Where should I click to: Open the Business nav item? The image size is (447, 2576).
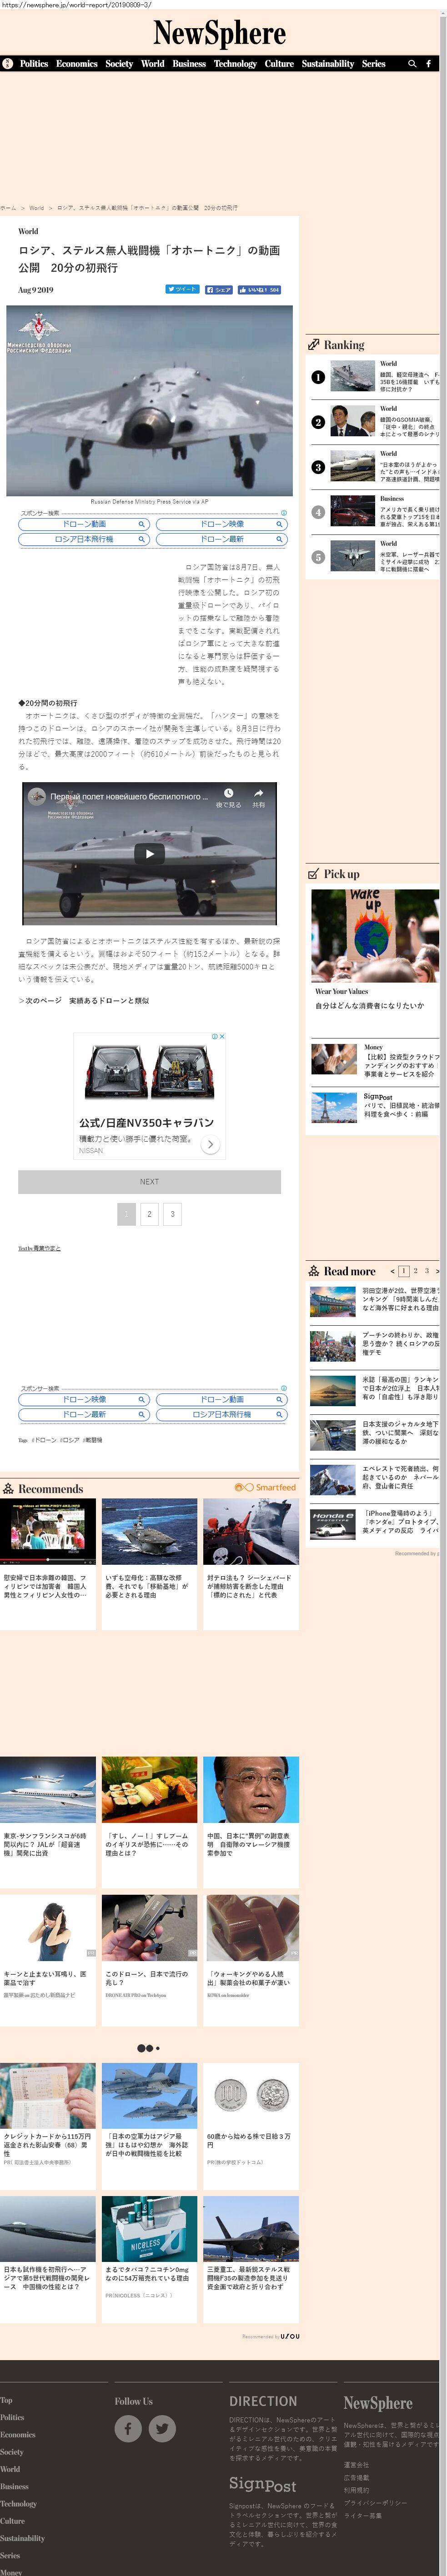(x=189, y=64)
